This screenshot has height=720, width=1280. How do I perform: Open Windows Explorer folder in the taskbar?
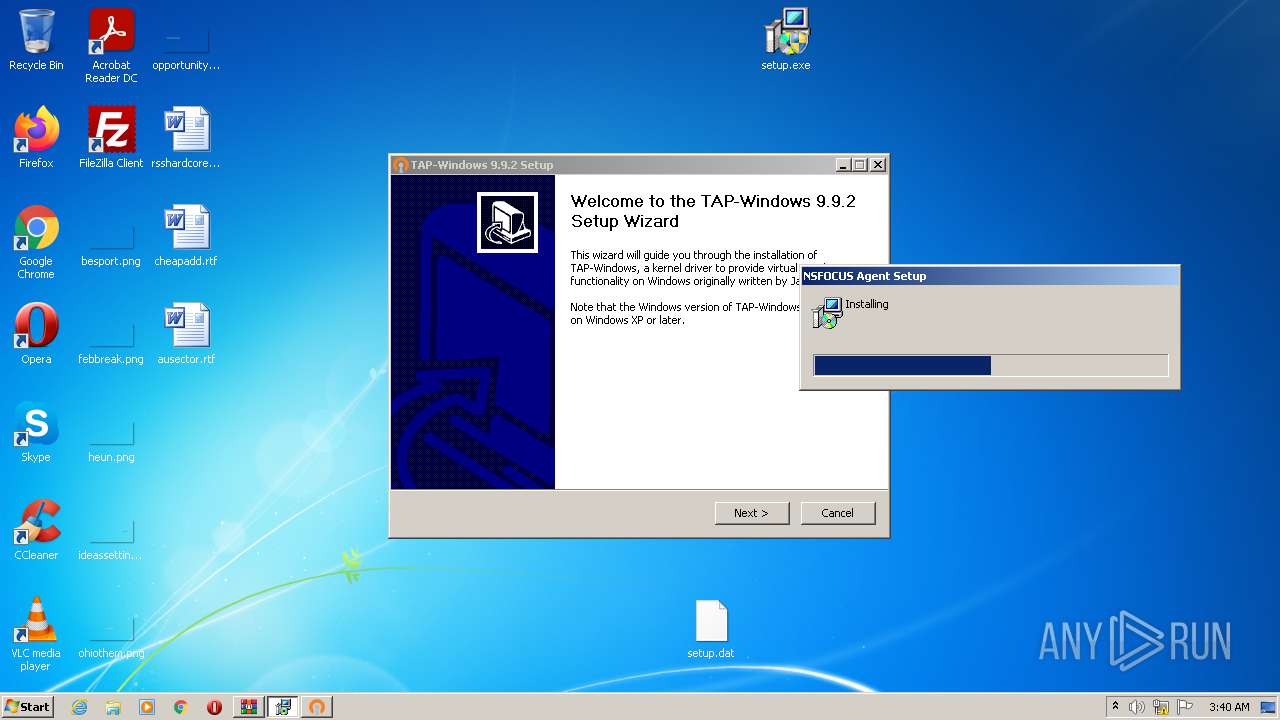[x=113, y=707]
